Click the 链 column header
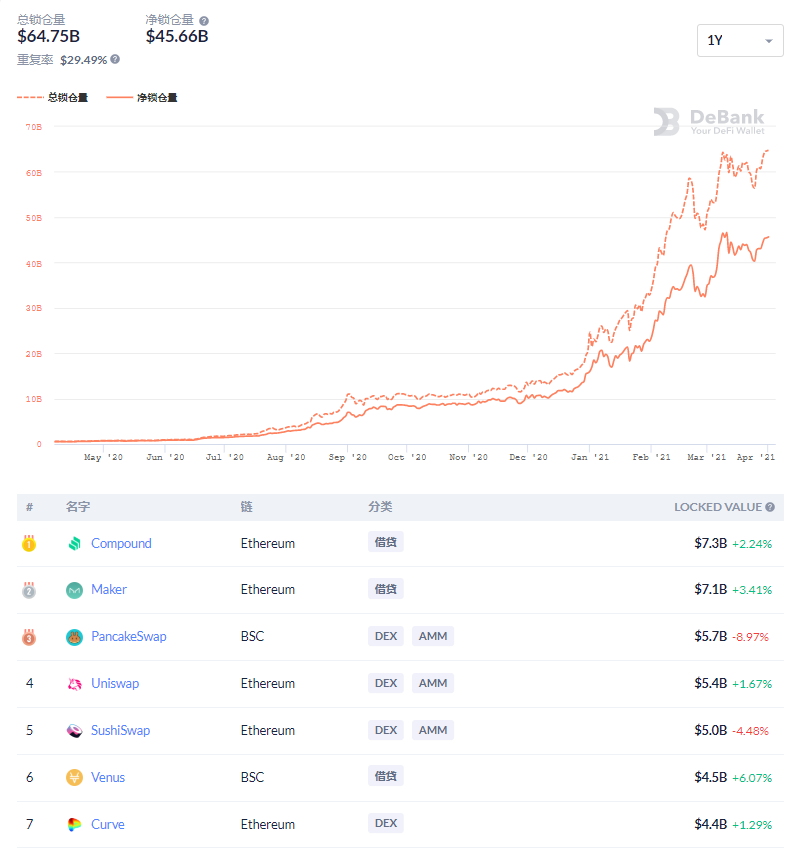Screen dimensions: 795x849 tap(246, 507)
